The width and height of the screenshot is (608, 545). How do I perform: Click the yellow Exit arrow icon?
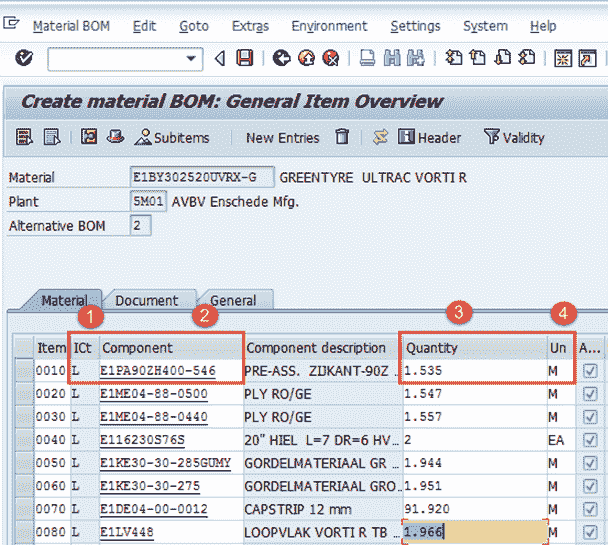306,59
